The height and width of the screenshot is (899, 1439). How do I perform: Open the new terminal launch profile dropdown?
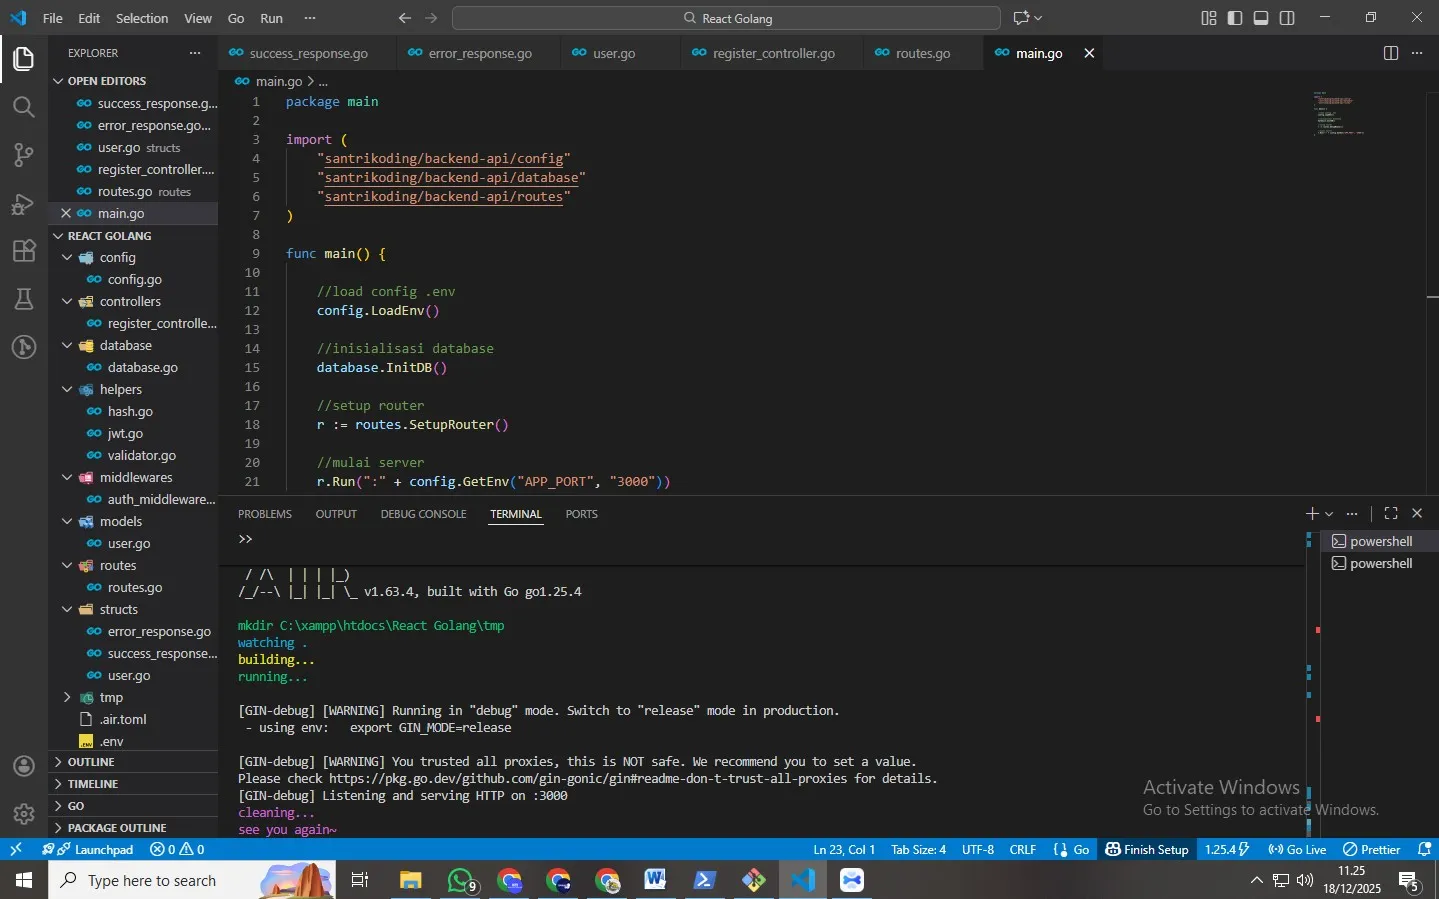[1329, 513]
